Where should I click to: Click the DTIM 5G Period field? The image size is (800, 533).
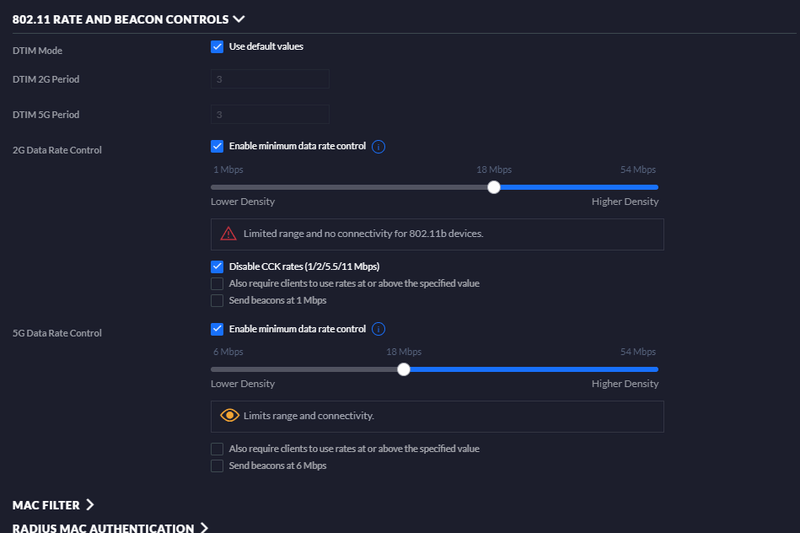click(x=270, y=115)
